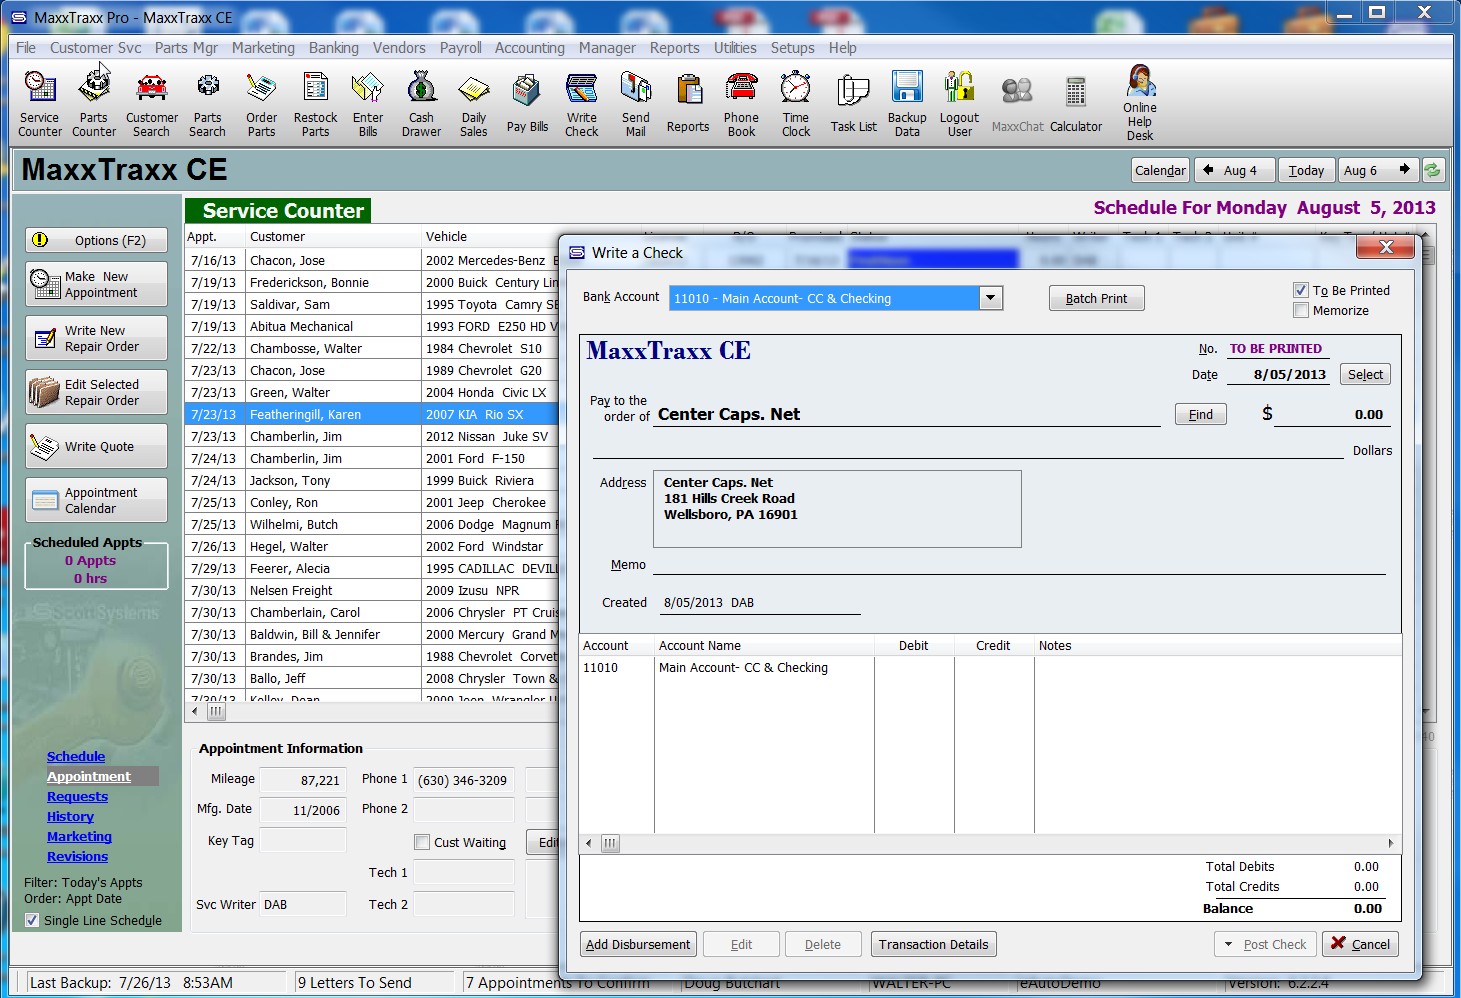Open the Utilities menu
Screen dimensions: 1461x998
[735, 47]
